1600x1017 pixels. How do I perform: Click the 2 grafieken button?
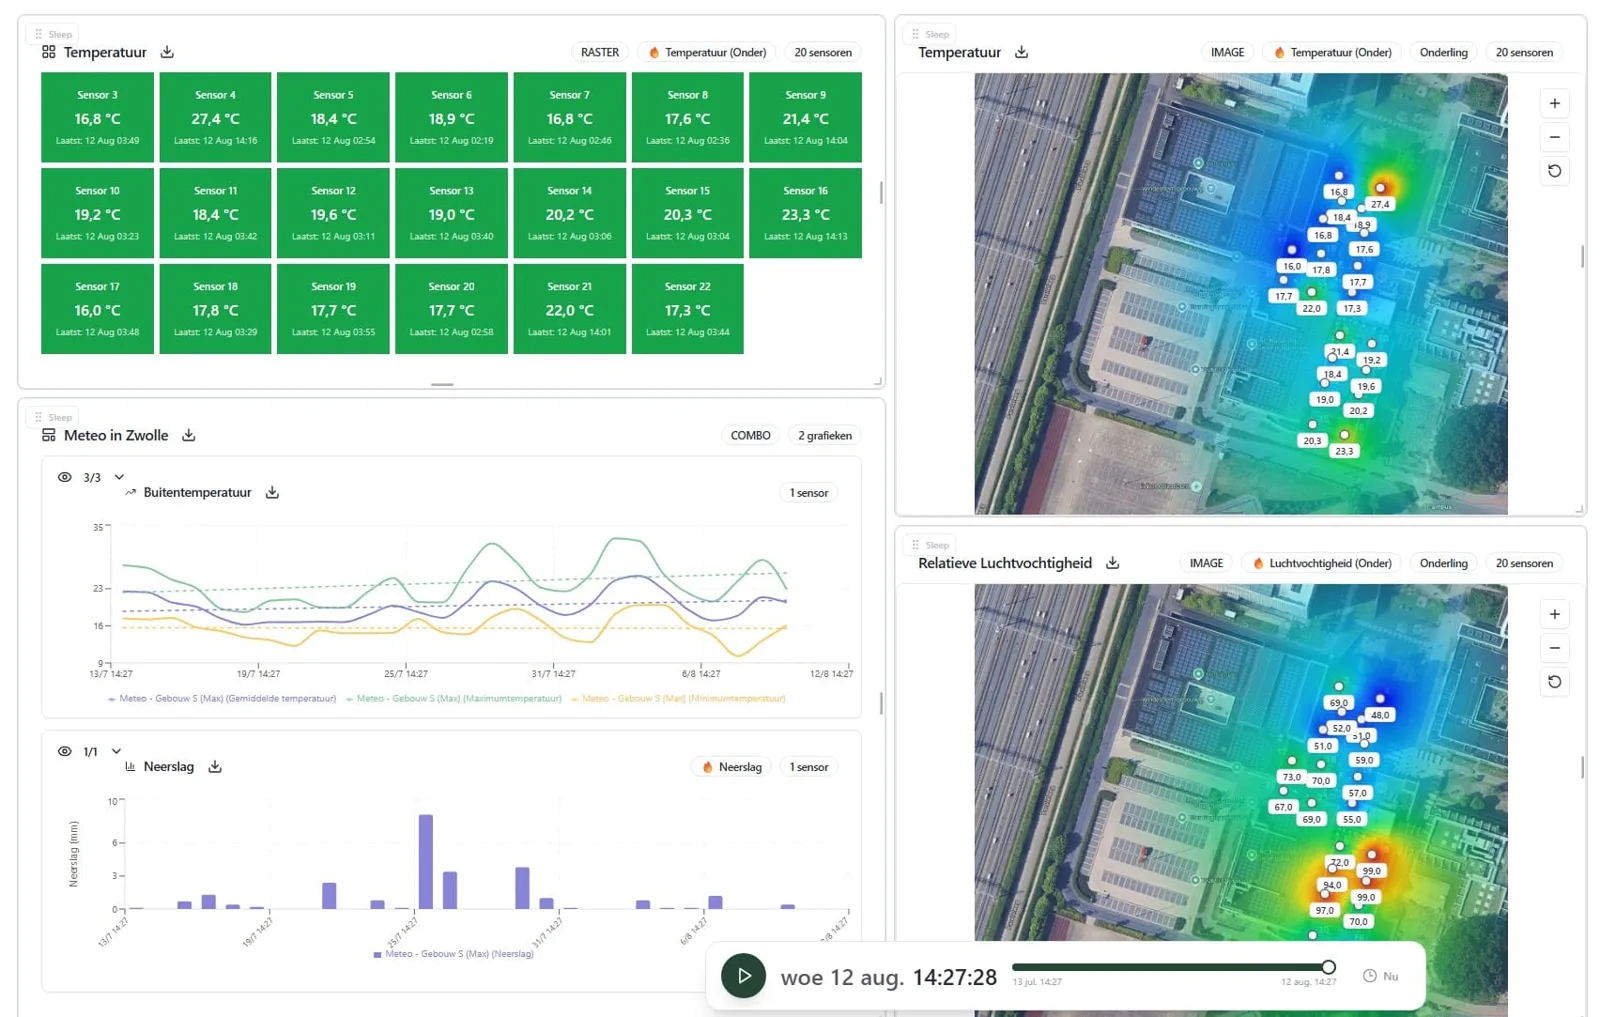[x=825, y=435]
